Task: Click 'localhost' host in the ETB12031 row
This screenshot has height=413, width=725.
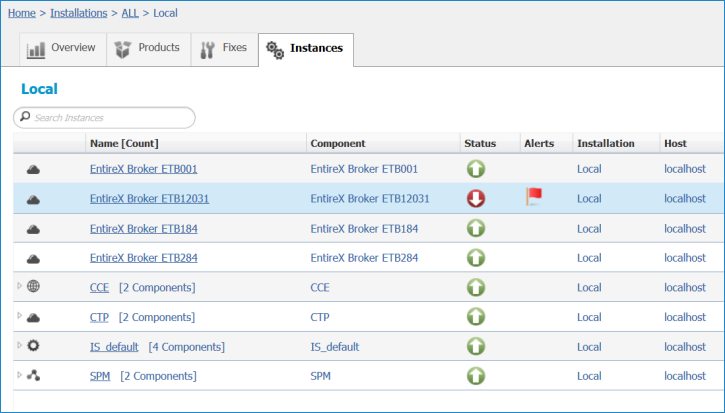Action: pos(685,198)
